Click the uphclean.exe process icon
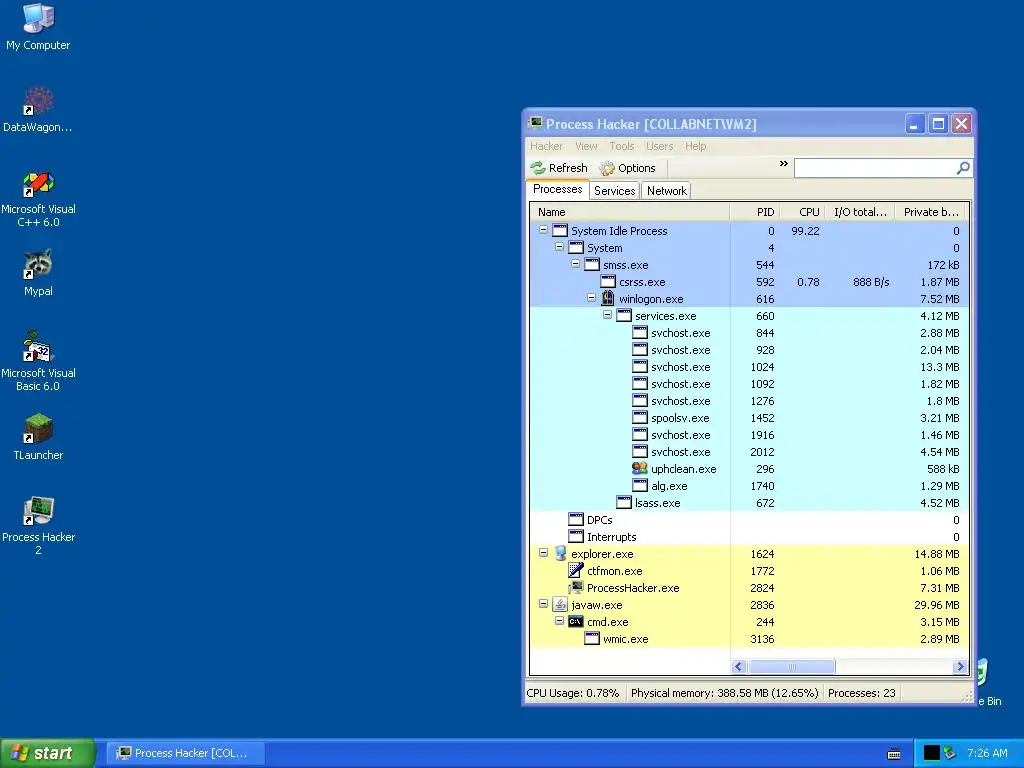1024x768 pixels. 639,468
